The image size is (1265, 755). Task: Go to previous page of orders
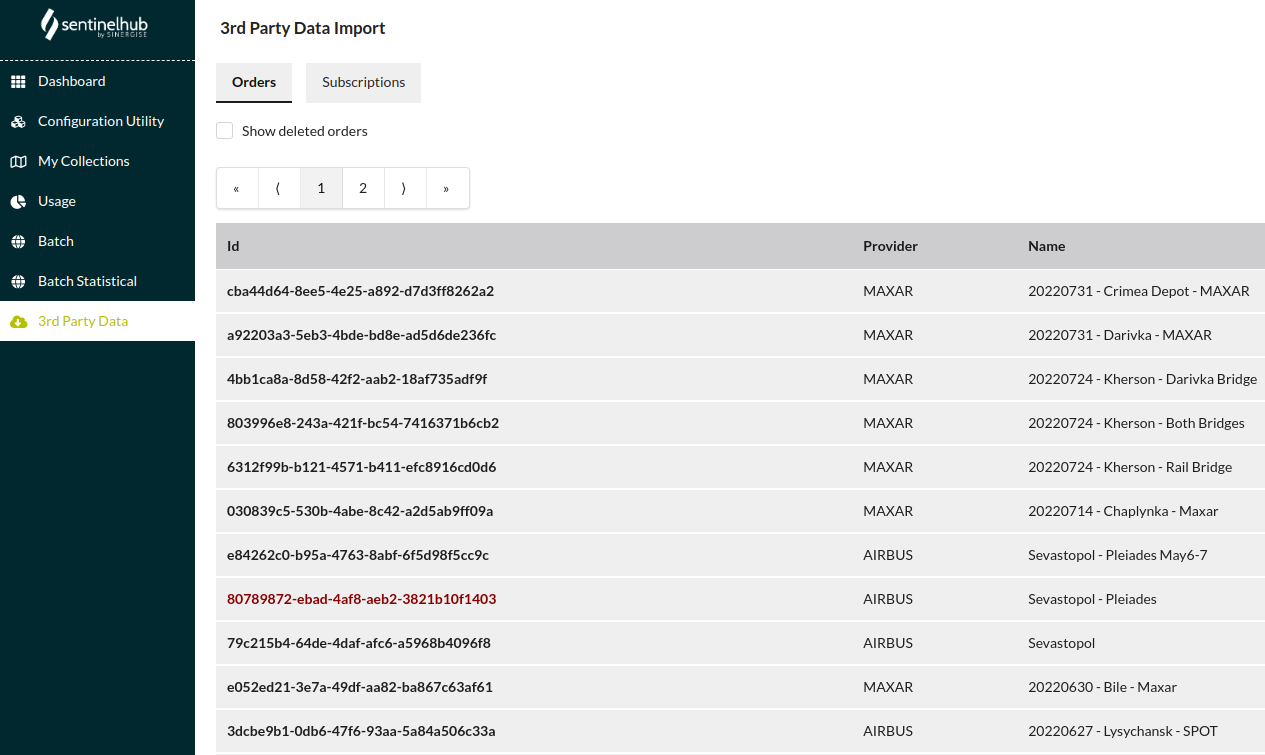279,188
